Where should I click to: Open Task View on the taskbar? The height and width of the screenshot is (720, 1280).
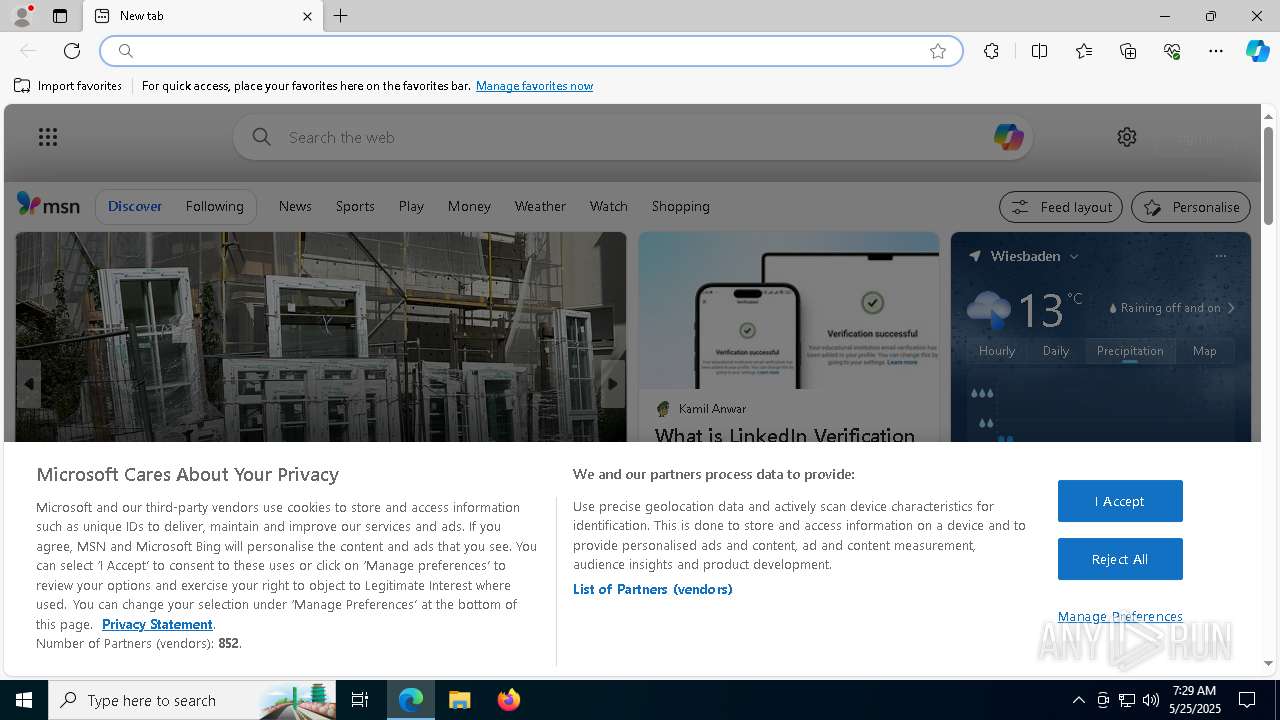[360, 700]
